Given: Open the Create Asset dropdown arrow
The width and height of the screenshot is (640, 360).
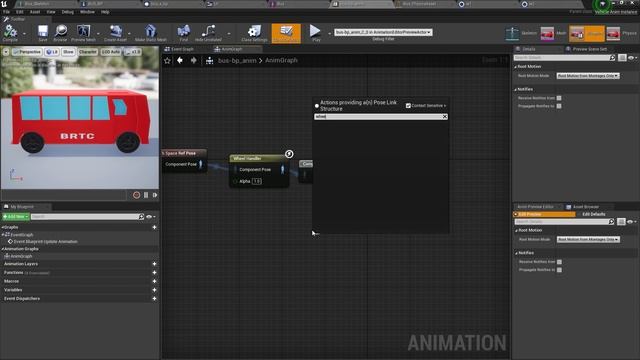Looking at the screenshot, I should coord(129,33).
